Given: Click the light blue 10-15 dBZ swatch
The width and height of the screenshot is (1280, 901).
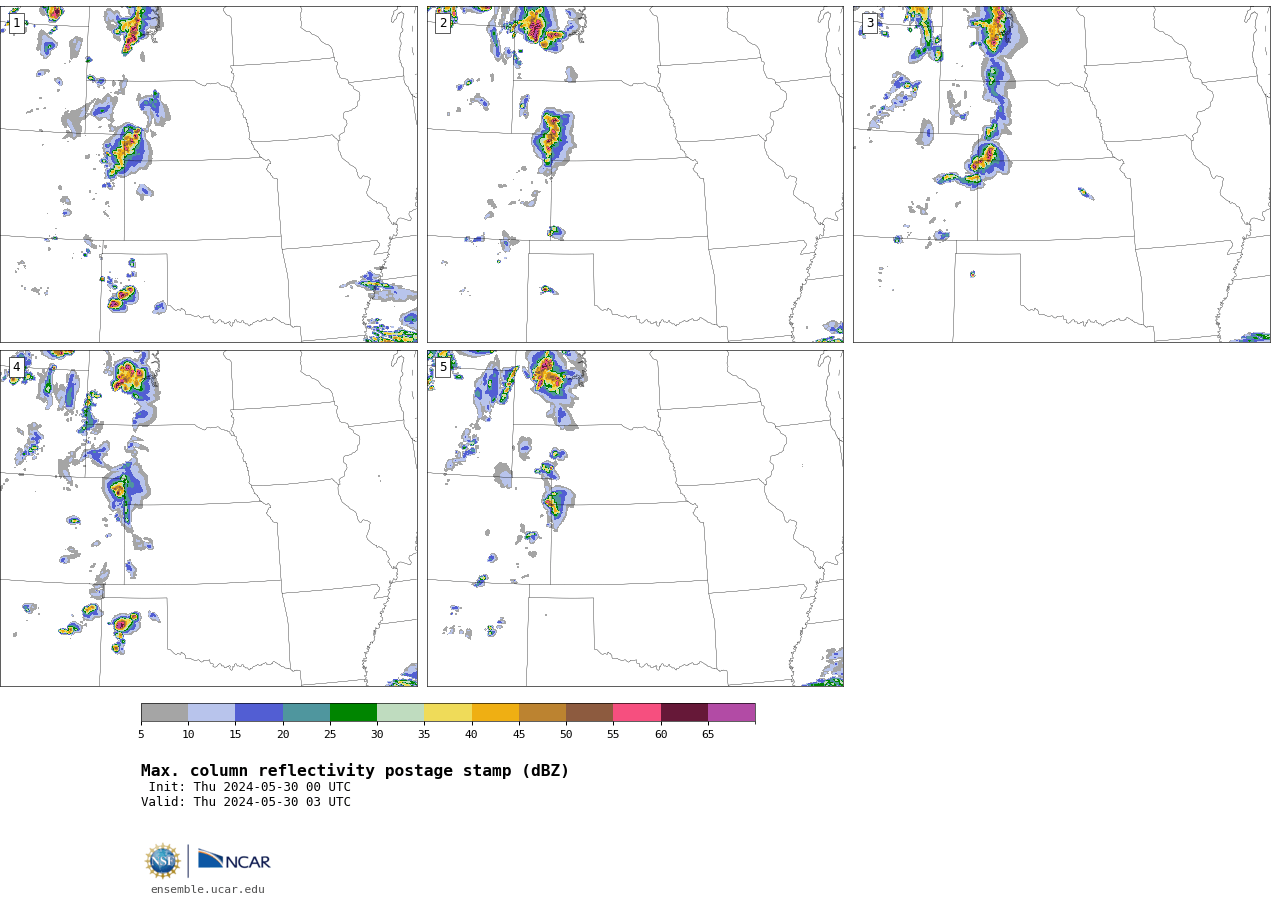Looking at the screenshot, I should [212, 713].
